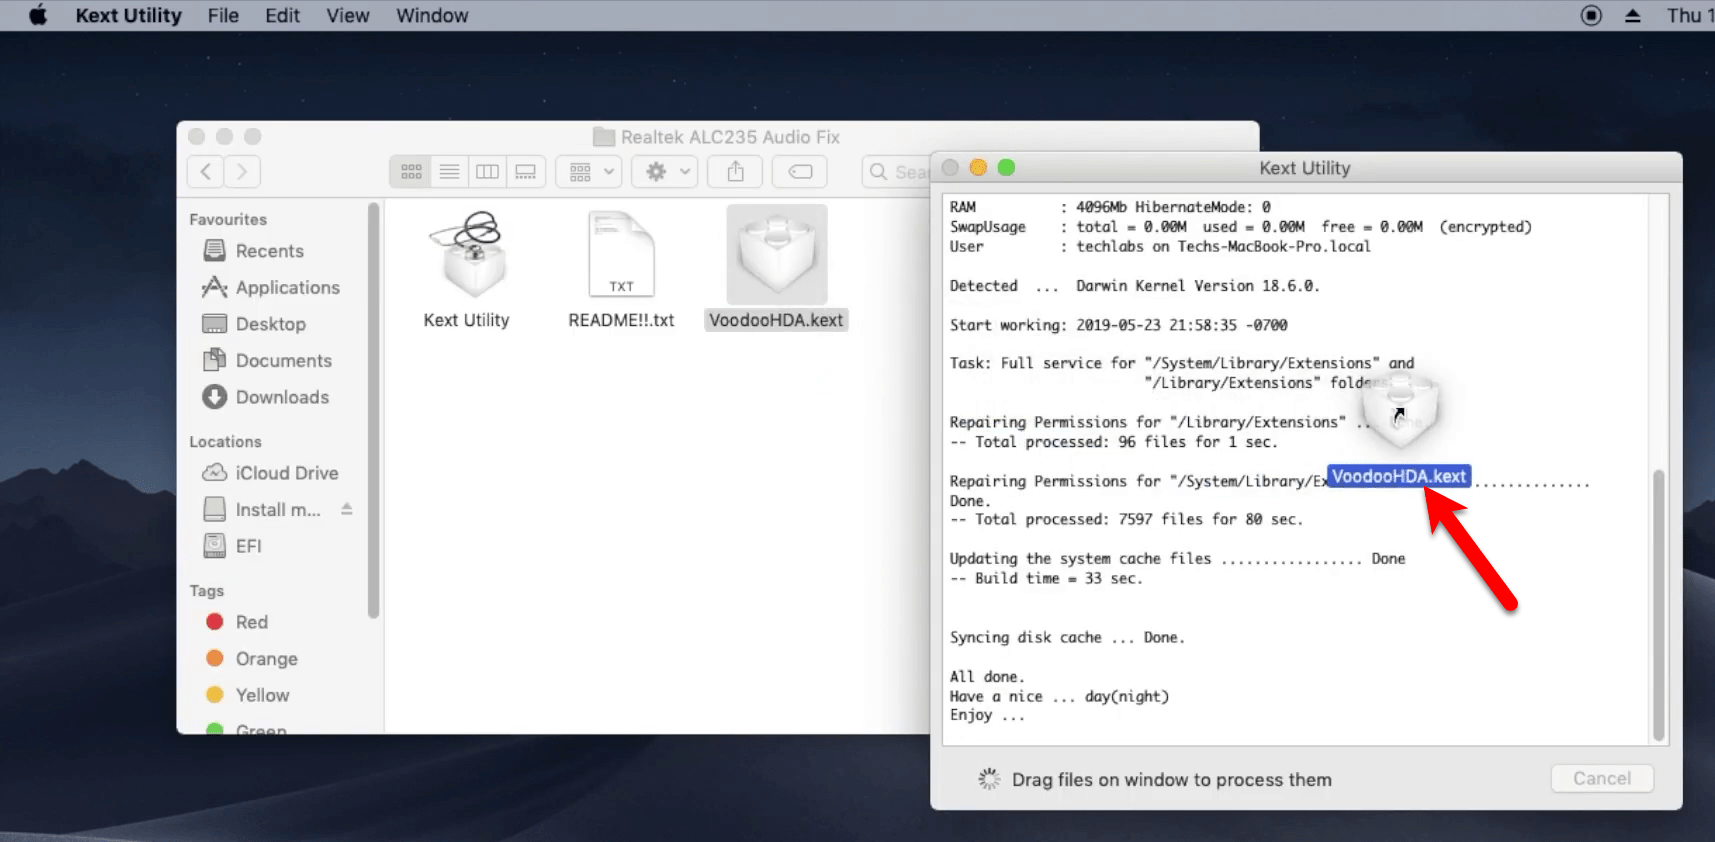Go back in Finder window
1715x842 pixels.
coord(206,171)
